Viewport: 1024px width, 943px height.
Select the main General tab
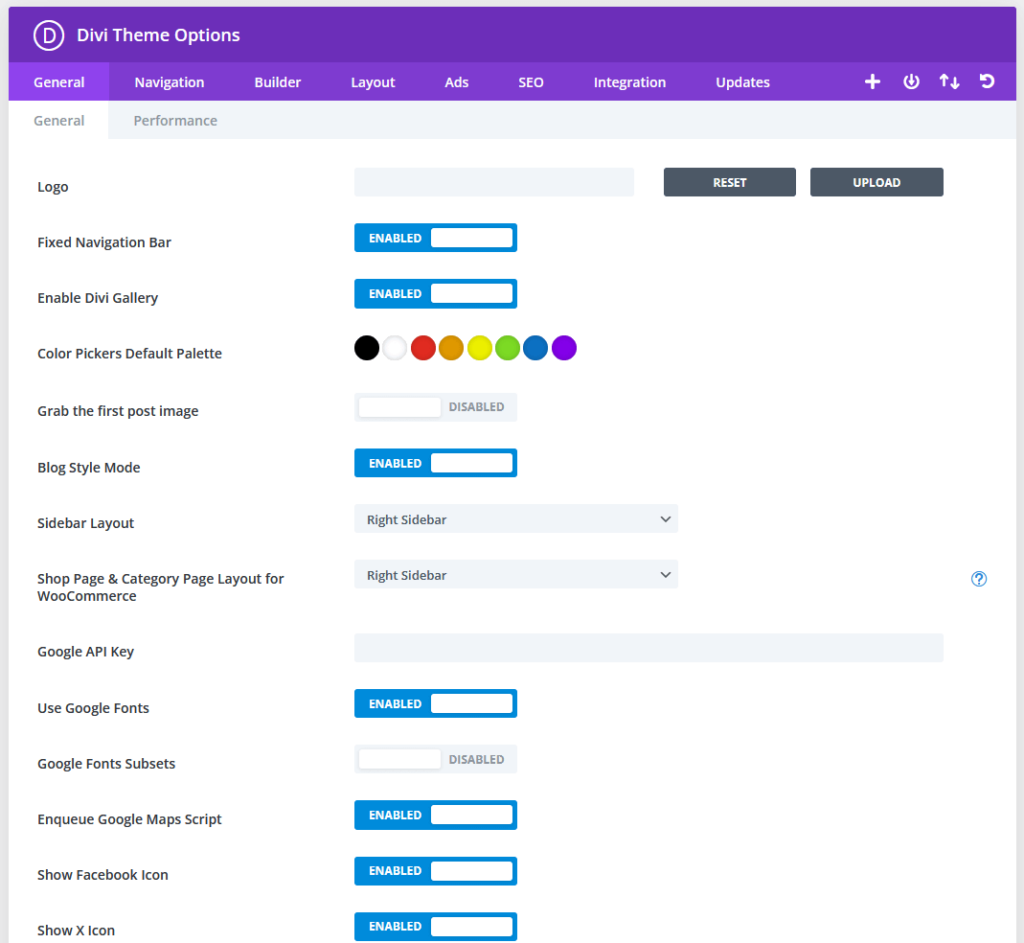point(59,82)
